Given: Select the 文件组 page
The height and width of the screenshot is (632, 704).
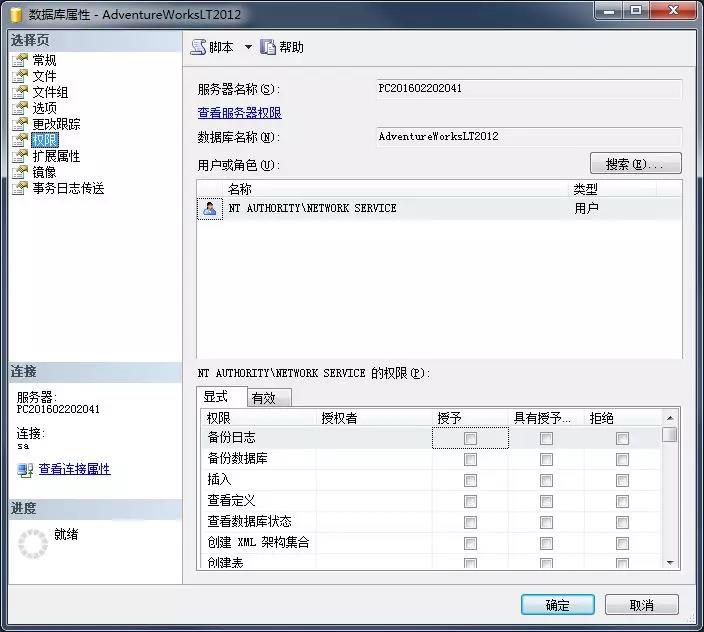Looking at the screenshot, I should coord(50,92).
